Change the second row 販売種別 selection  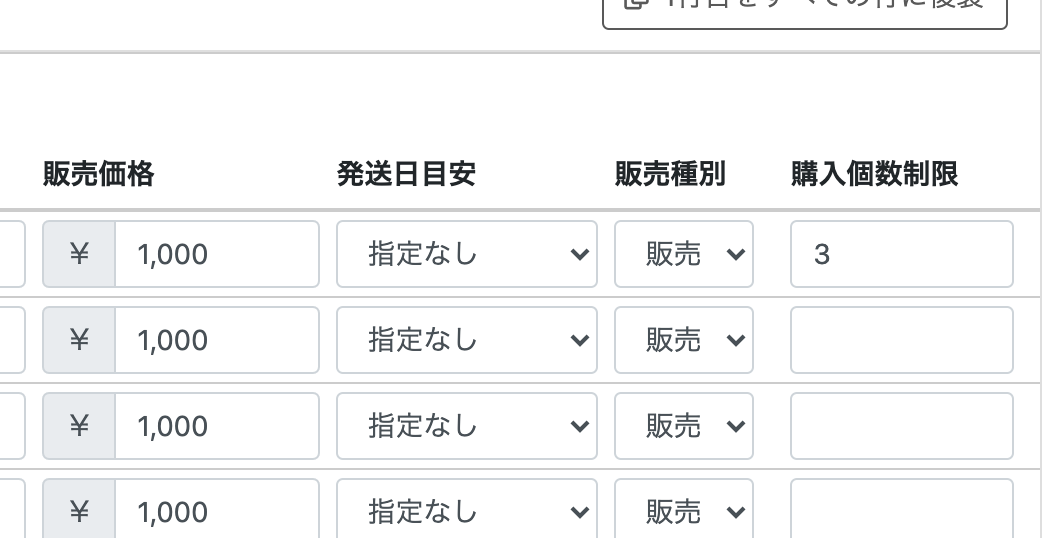[x=684, y=340]
